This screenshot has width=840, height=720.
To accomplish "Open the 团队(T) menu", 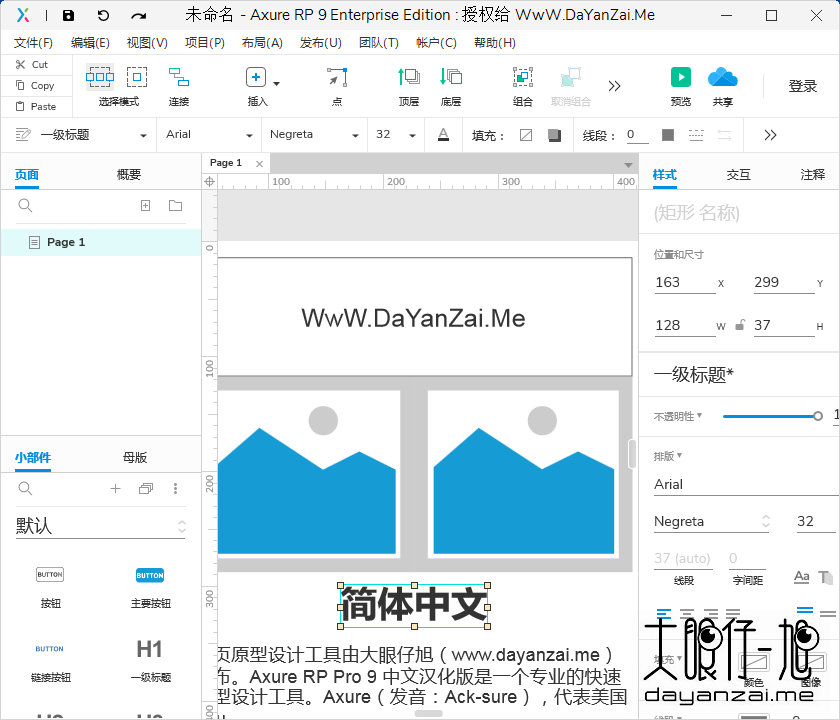I will click(379, 42).
